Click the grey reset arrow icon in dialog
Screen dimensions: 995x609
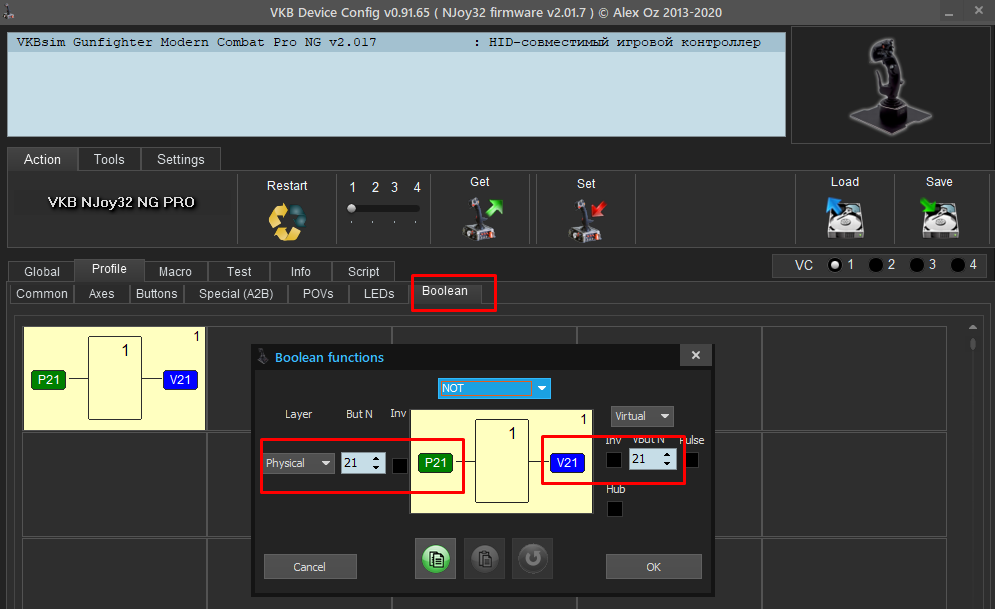(532, 559)
